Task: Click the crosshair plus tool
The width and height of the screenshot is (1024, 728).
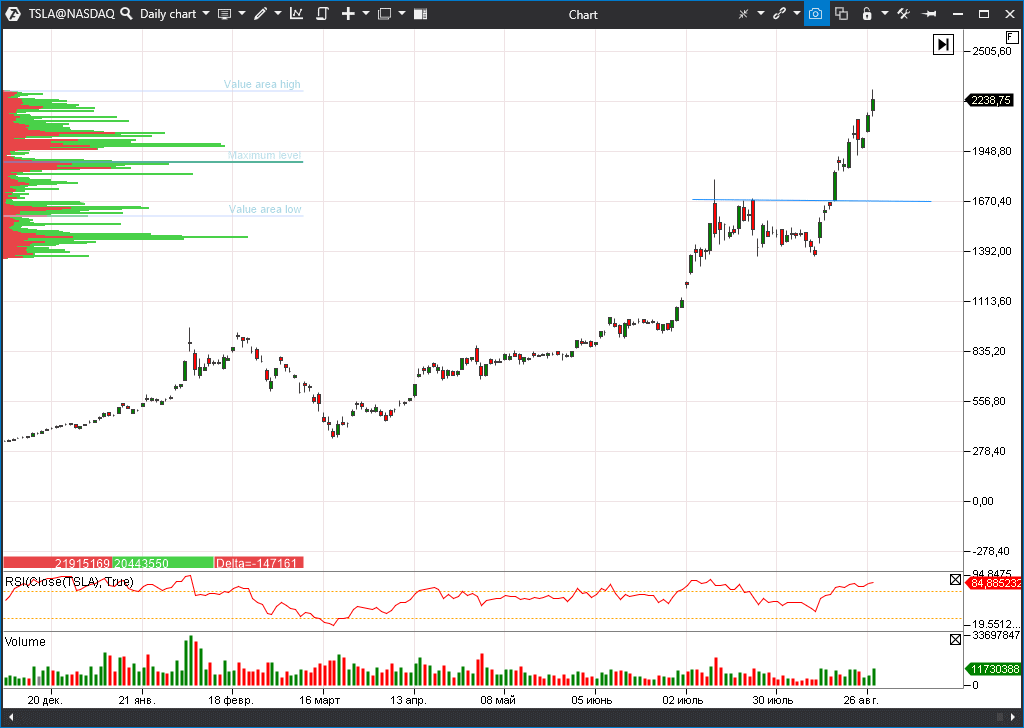Action: click(x=348, y=14)
